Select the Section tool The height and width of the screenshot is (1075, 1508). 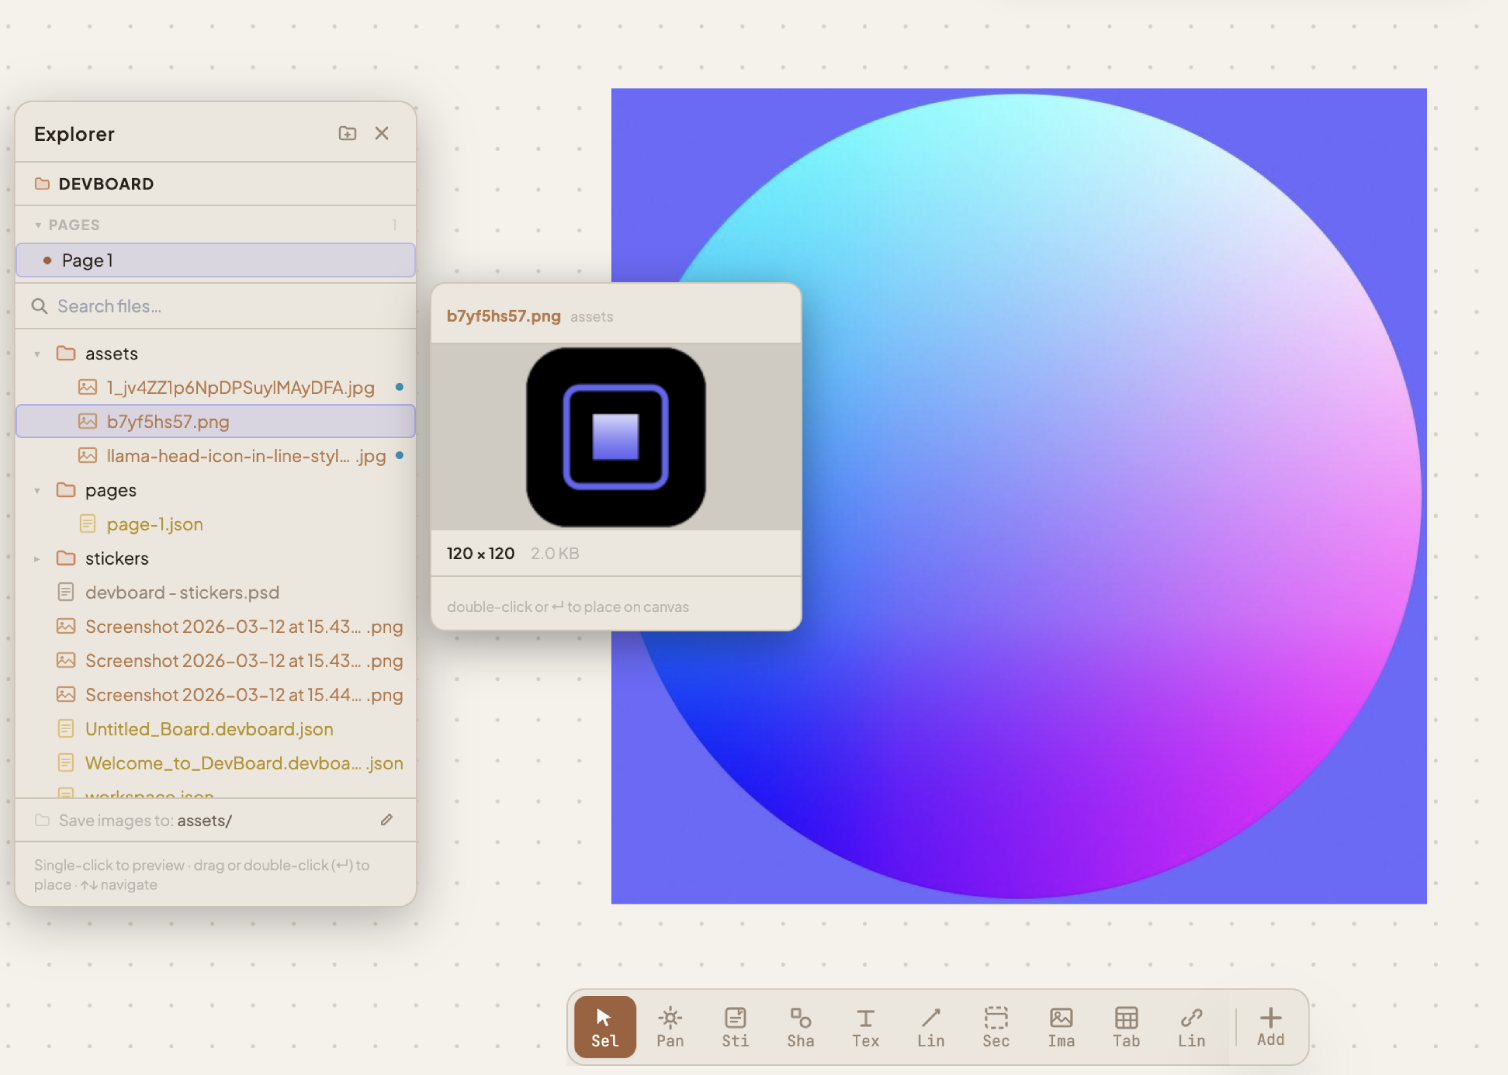(x=995, y=1026)
